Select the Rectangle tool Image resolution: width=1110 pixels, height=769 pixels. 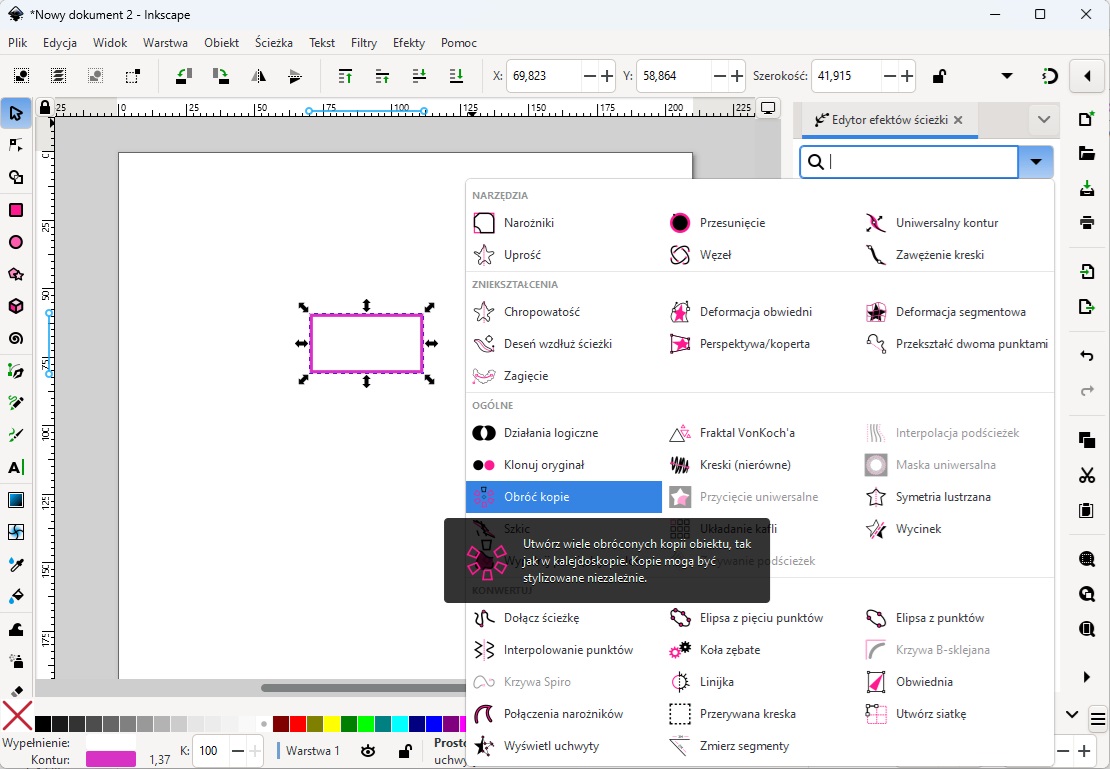[x=16, y=210]
